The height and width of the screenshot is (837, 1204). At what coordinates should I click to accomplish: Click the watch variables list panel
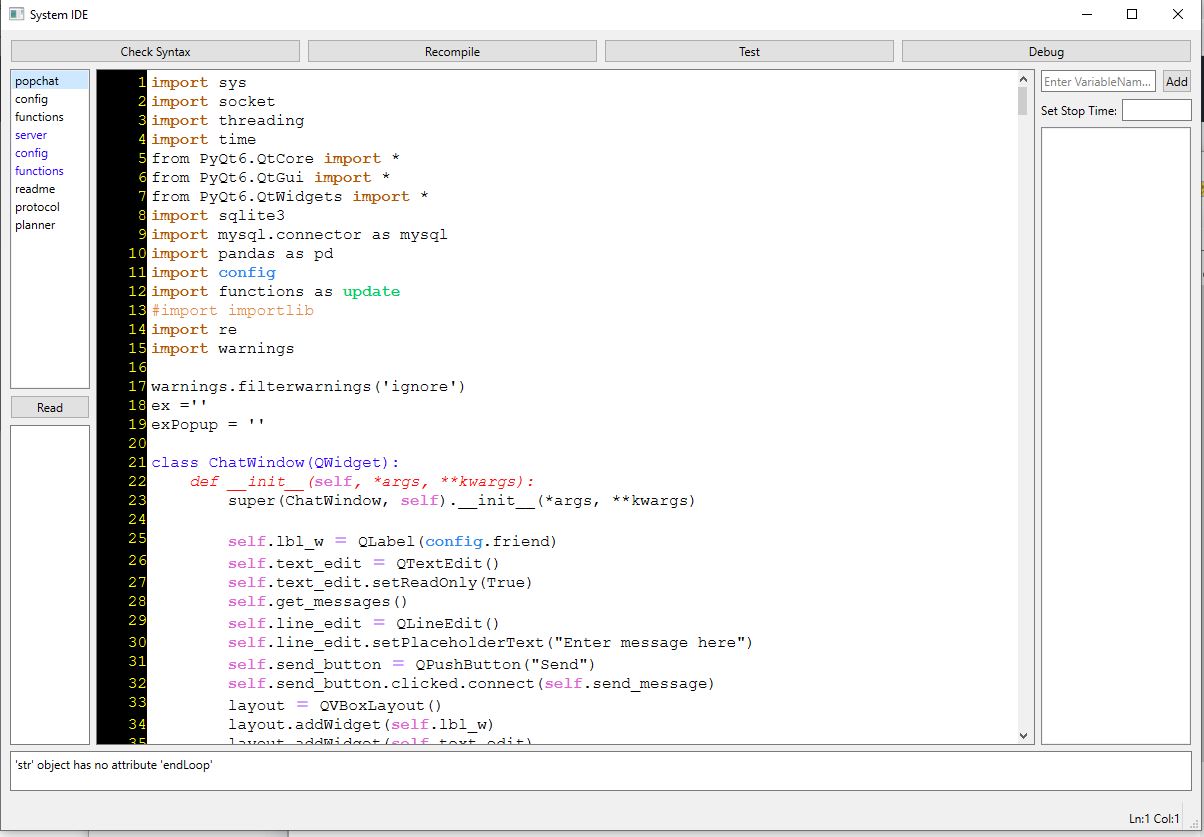coord(1116,436)
